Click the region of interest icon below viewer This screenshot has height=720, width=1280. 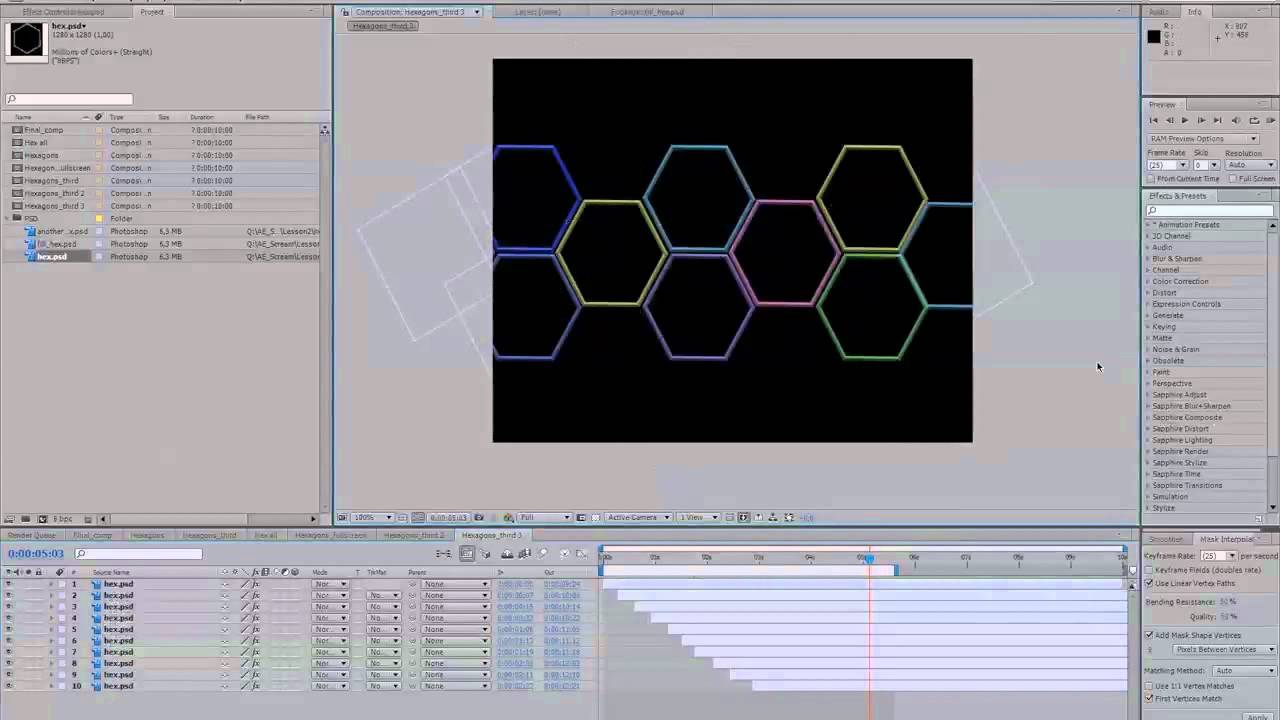tap(582, 517)
